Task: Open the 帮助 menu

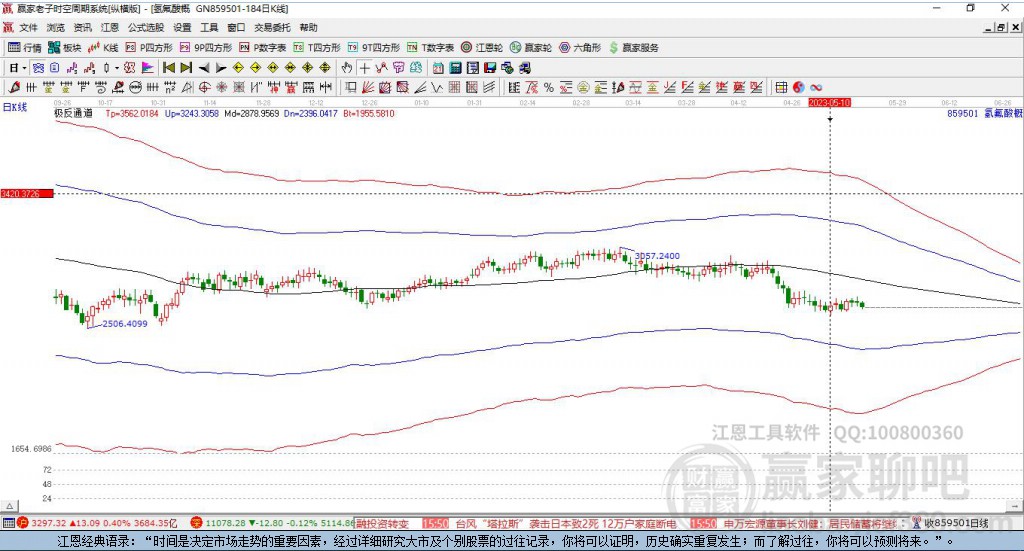Action: (308, 27)
